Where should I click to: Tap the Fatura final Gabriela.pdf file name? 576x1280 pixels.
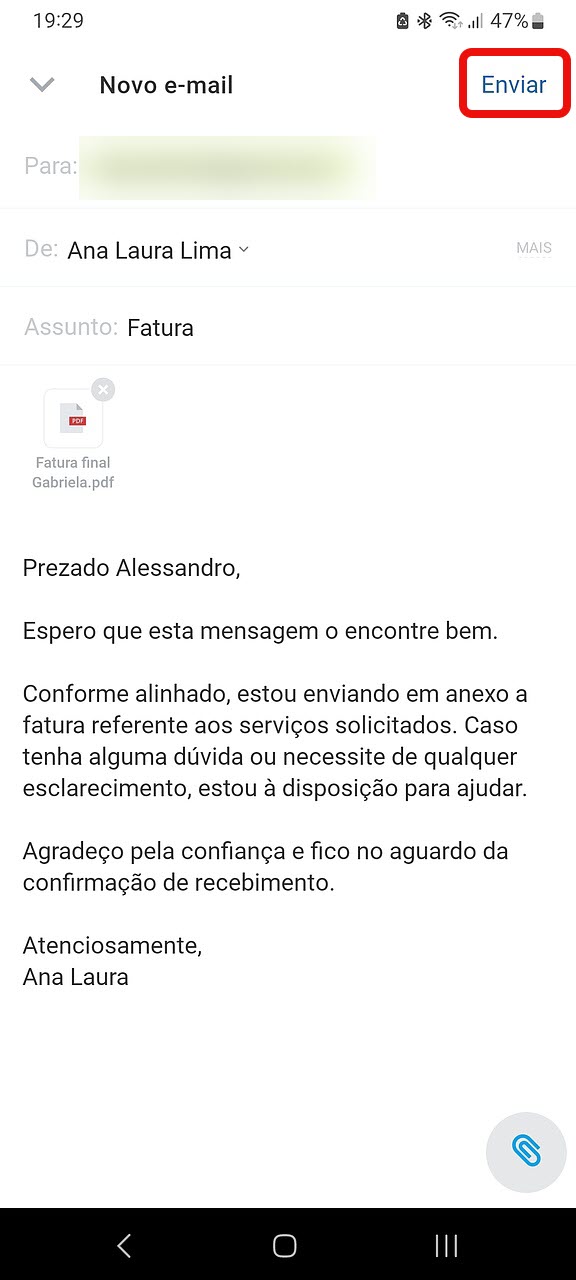point(73,472)
